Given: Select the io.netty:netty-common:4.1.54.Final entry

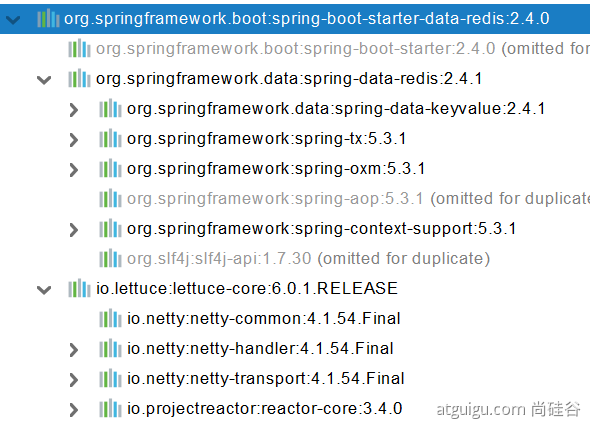Looking at the screenshot, I should pyautogui.click(x=264, y=319).
